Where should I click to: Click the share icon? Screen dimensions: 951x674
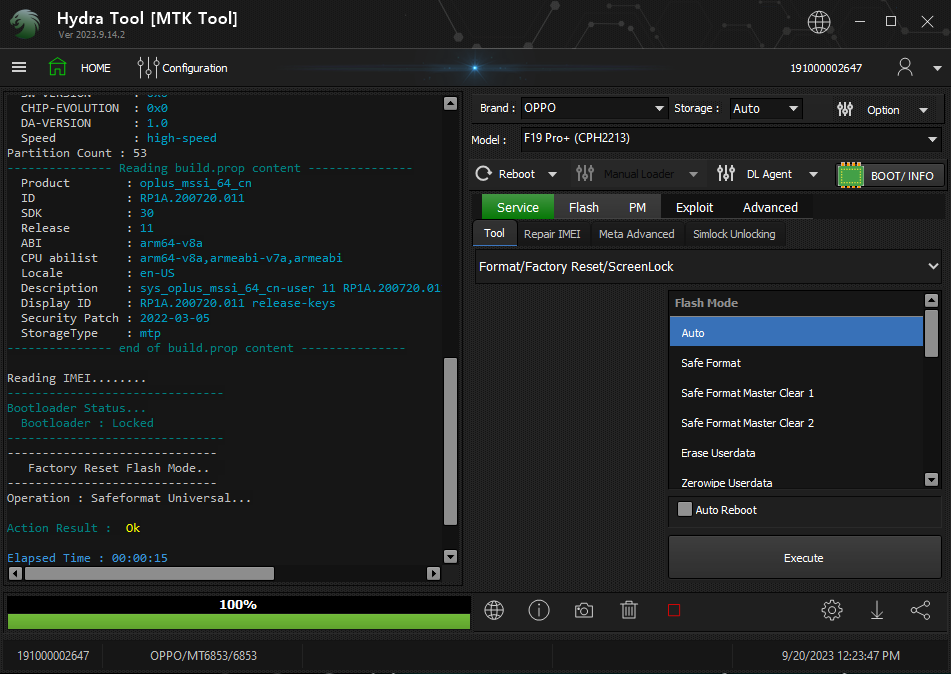point(920,610)
